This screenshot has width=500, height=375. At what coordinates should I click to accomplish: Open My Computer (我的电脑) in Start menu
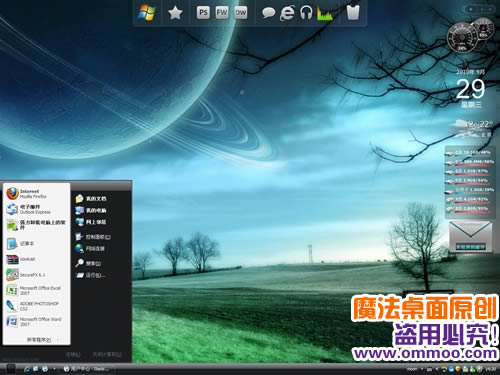click(x=91, y=210)
